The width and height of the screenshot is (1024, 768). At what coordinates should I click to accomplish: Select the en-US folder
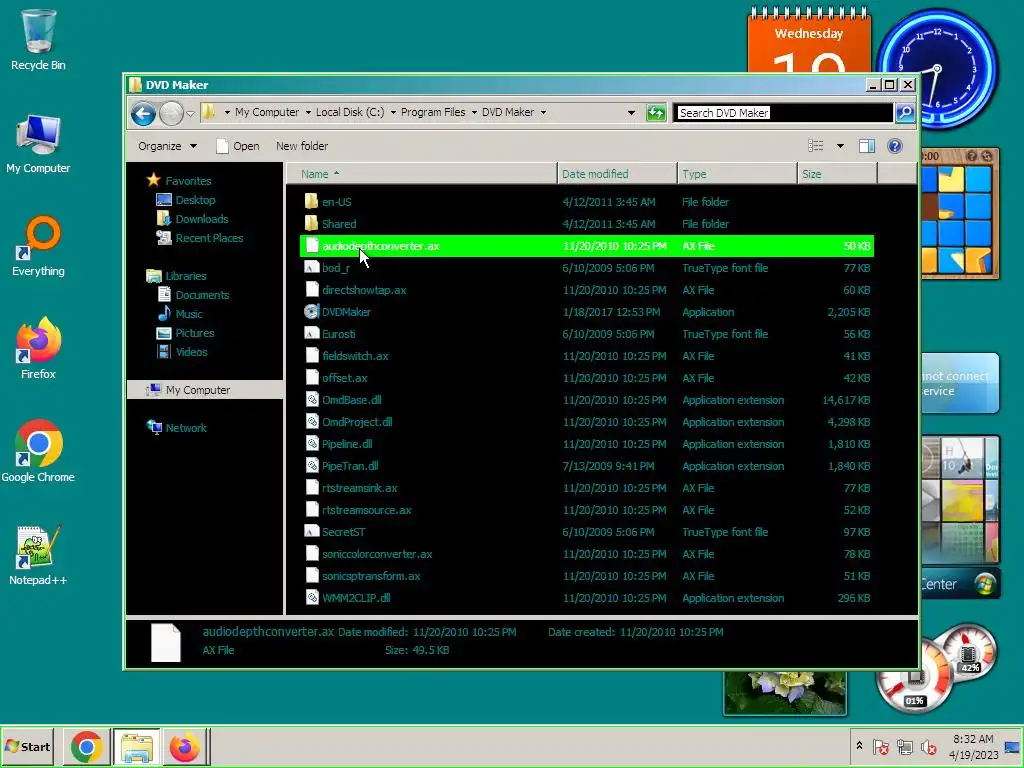click(x=336, y=202)
